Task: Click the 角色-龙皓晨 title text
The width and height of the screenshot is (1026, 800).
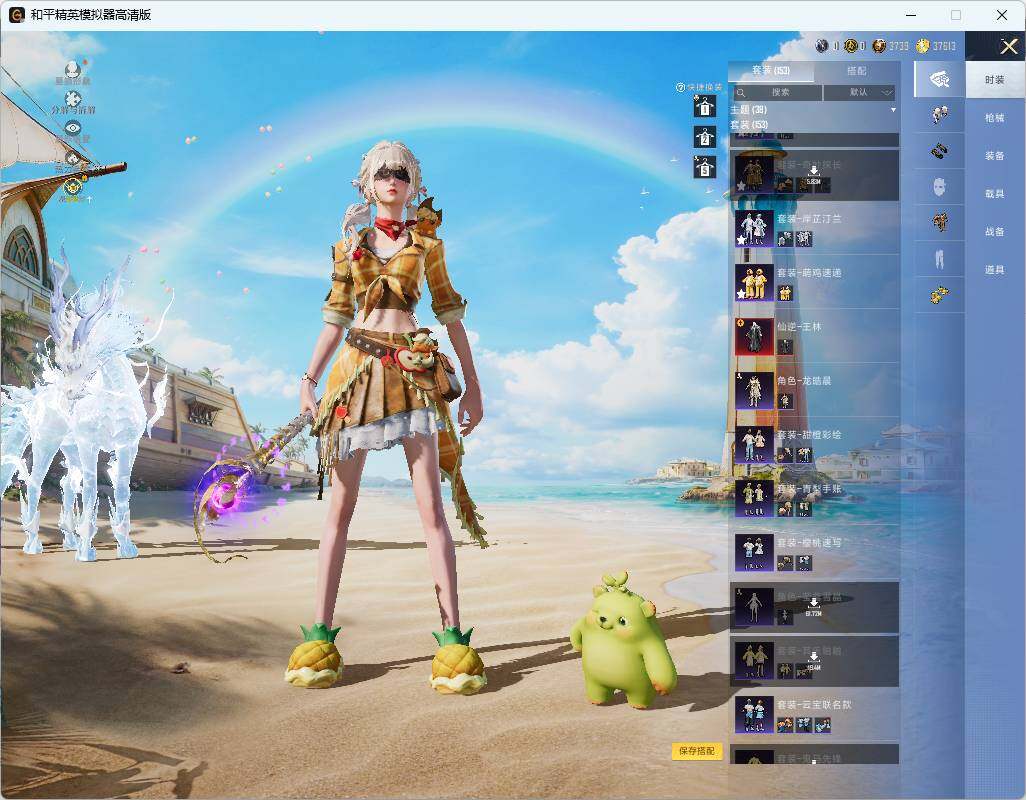Action: click(x=804, y=381)
